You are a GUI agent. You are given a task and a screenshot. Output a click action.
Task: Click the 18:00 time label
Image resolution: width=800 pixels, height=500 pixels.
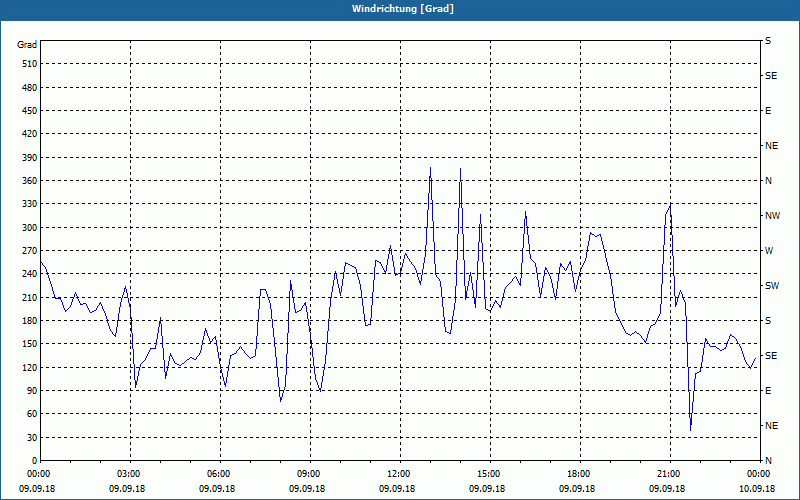[x=580, y=473]
